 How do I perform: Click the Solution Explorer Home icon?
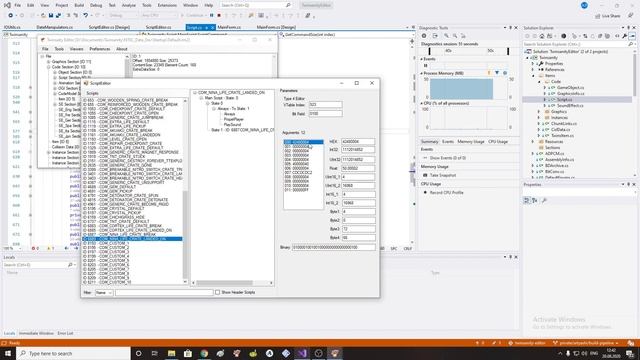[x=542, y=36]
